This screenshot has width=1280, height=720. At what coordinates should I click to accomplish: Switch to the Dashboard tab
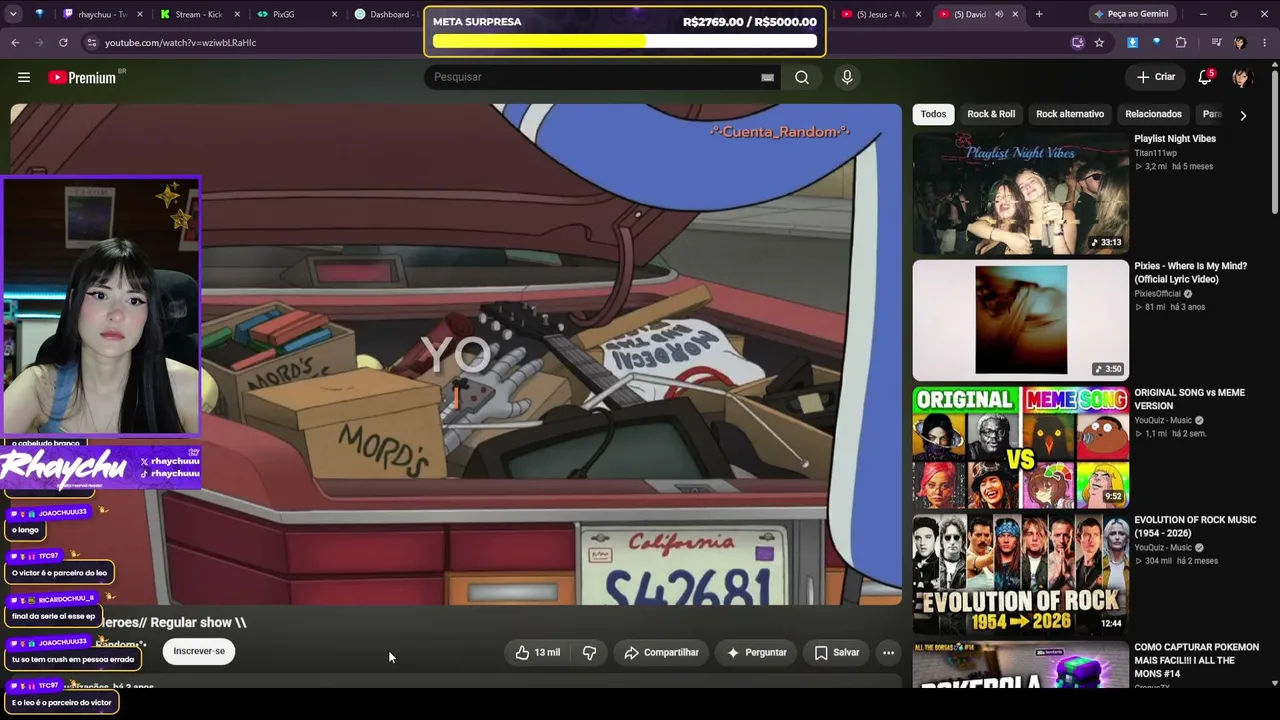[385, 14]
